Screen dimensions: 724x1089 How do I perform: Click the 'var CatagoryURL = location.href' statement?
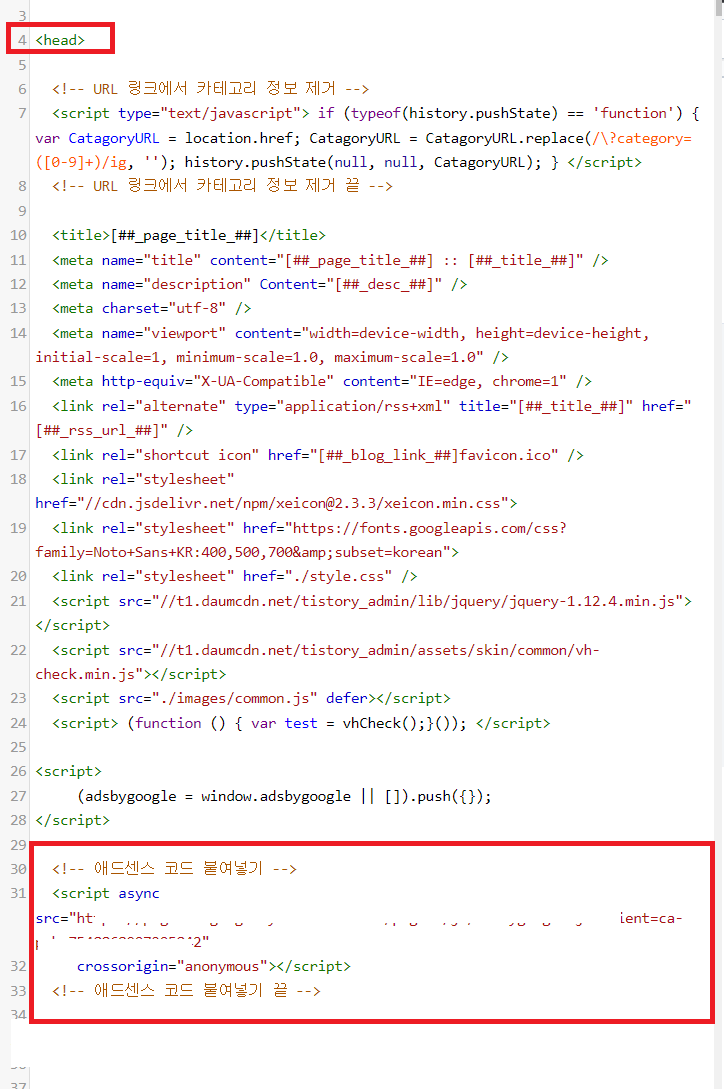click(167, 138)
